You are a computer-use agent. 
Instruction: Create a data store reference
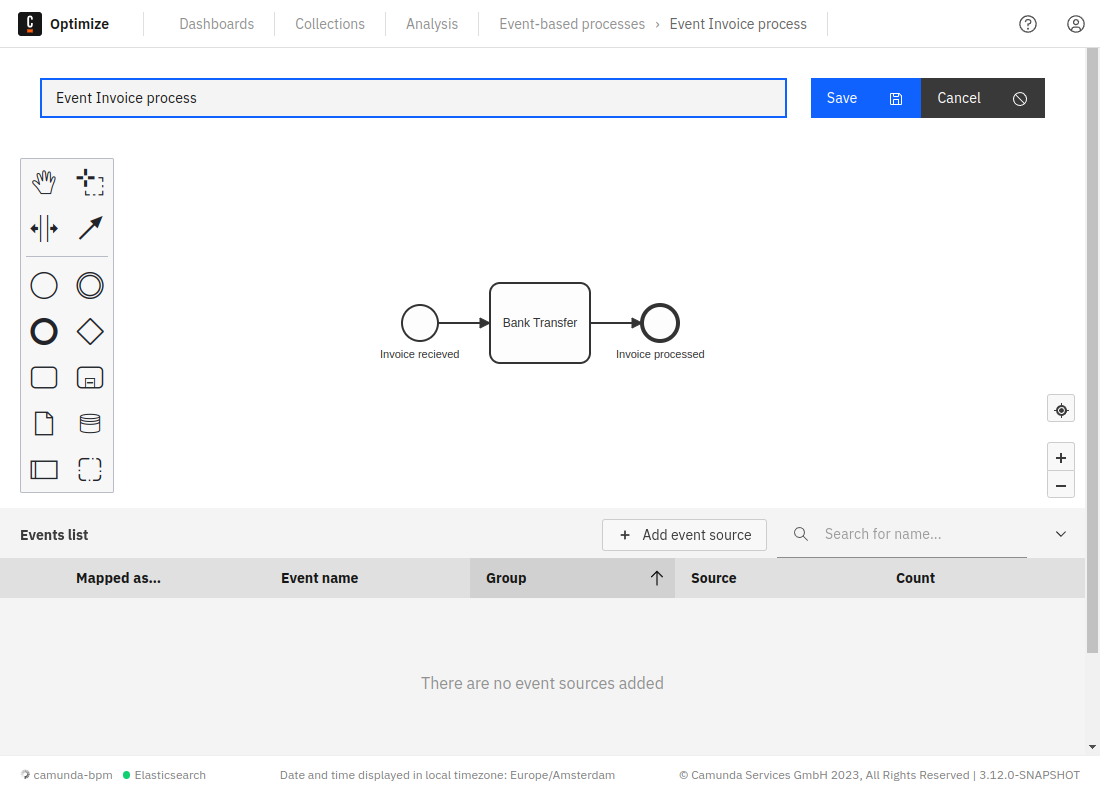[x=90, y=424]
